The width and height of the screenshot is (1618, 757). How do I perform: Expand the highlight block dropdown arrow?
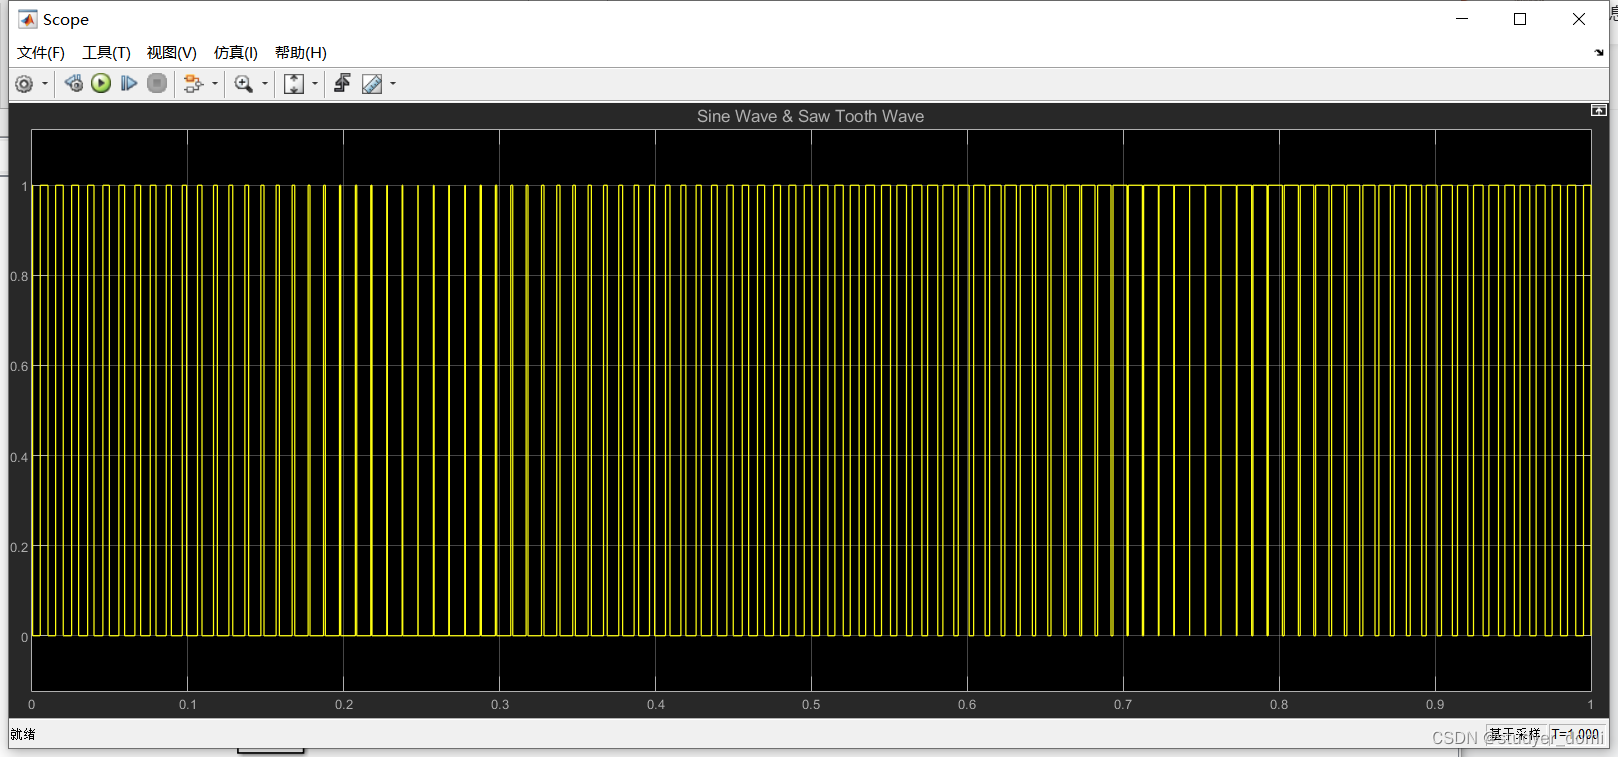215,84
